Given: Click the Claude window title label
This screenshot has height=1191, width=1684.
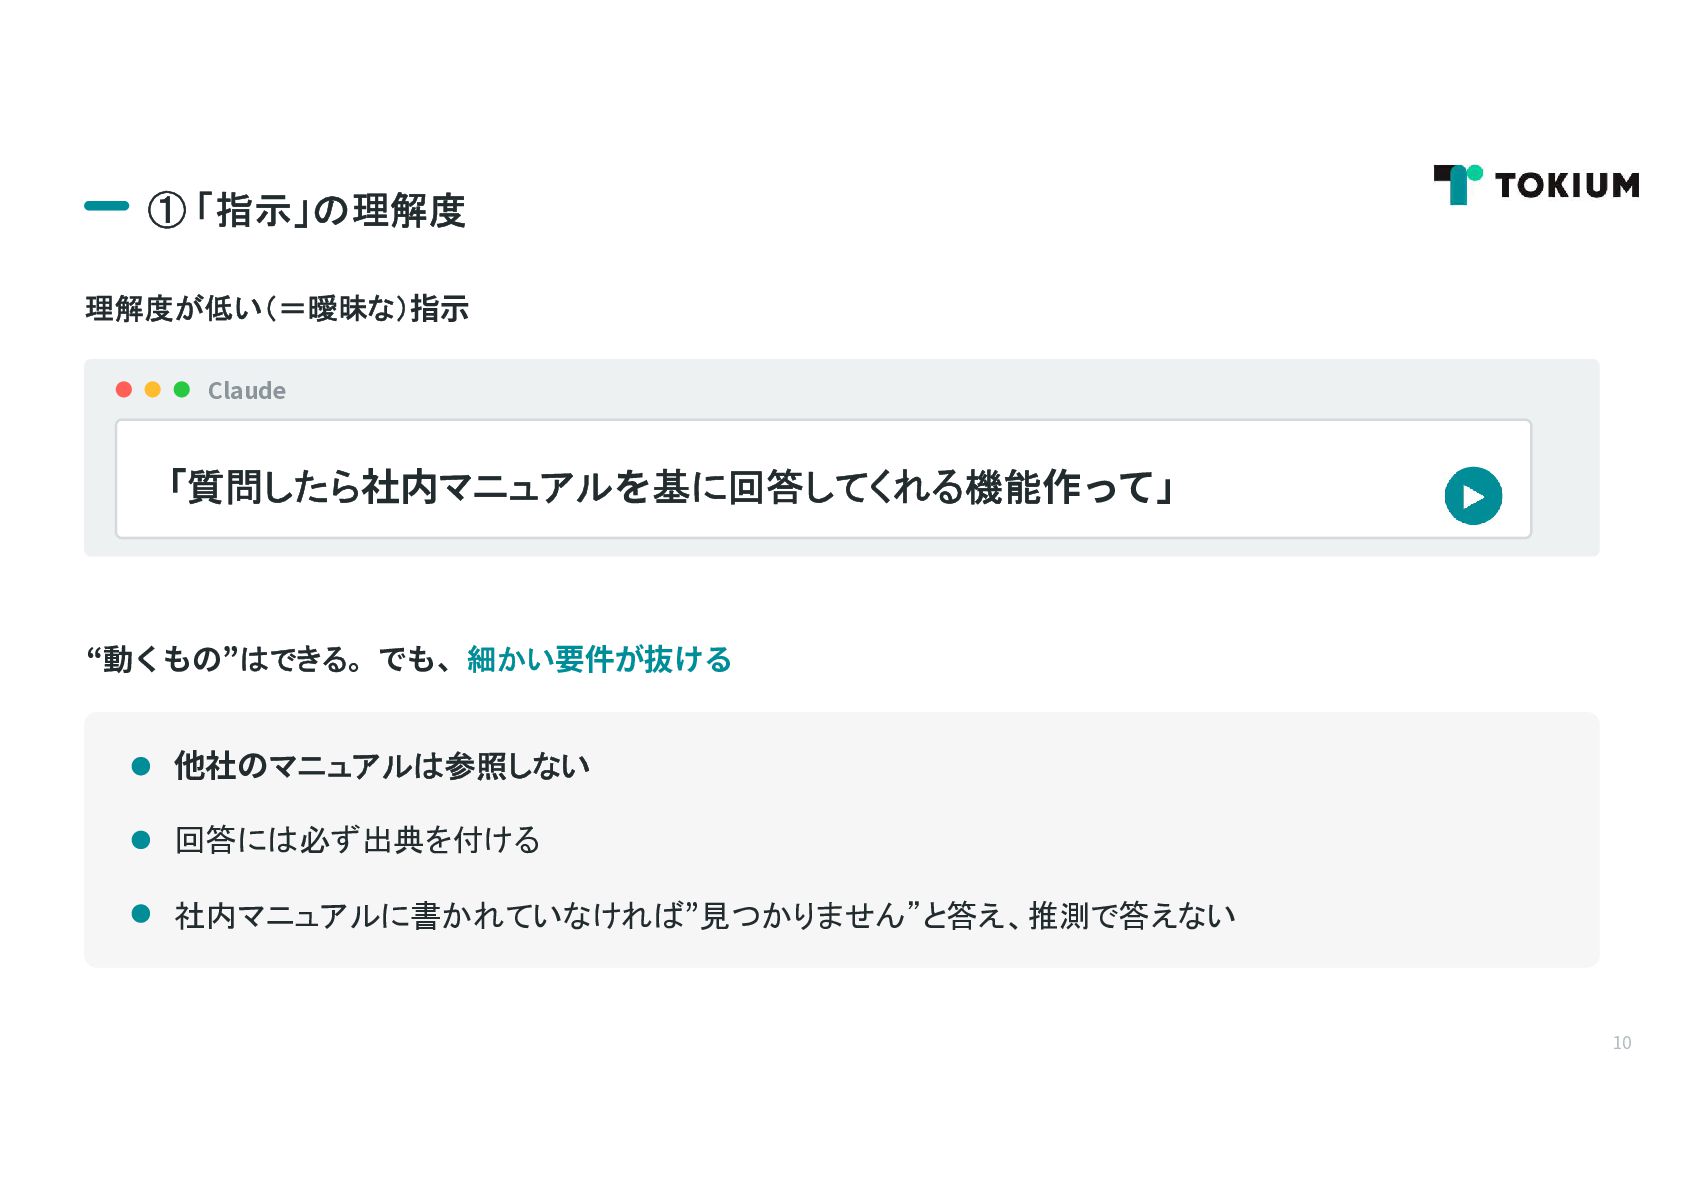Looking at the screenshot, I should pyautogui.click(x=247, y=390).
